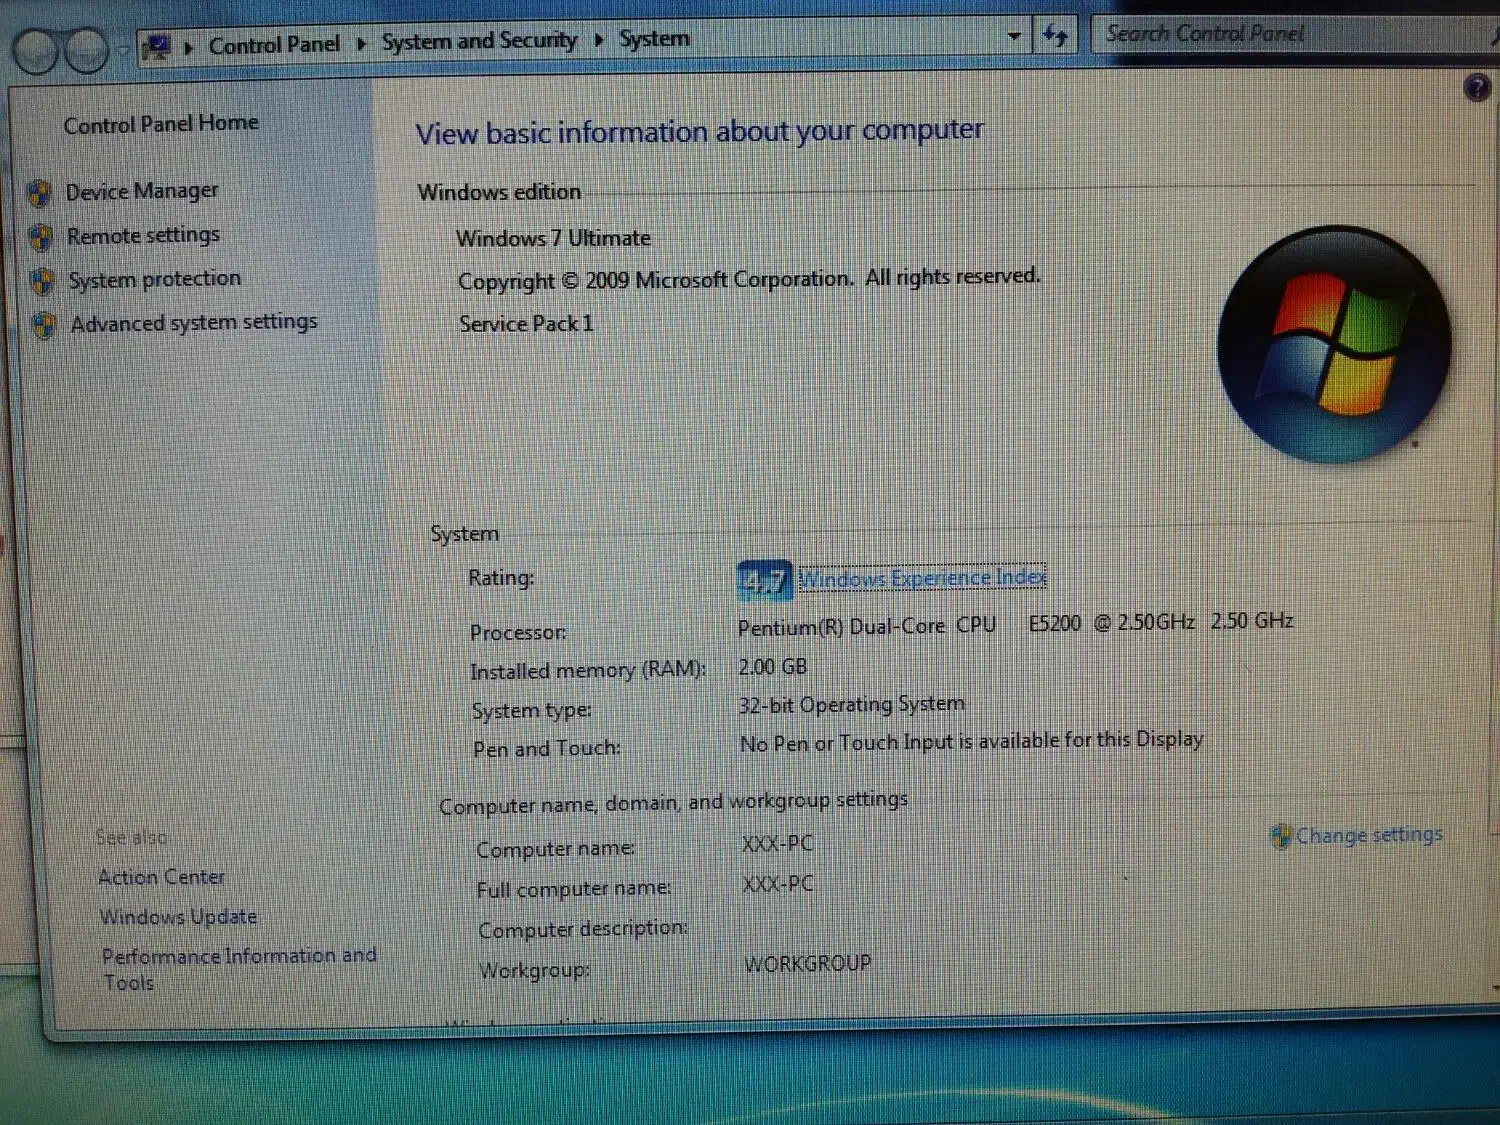1500x1125 pixels.
Task: Click the shield icon beside Remote settings
Action: coord(41,237)
